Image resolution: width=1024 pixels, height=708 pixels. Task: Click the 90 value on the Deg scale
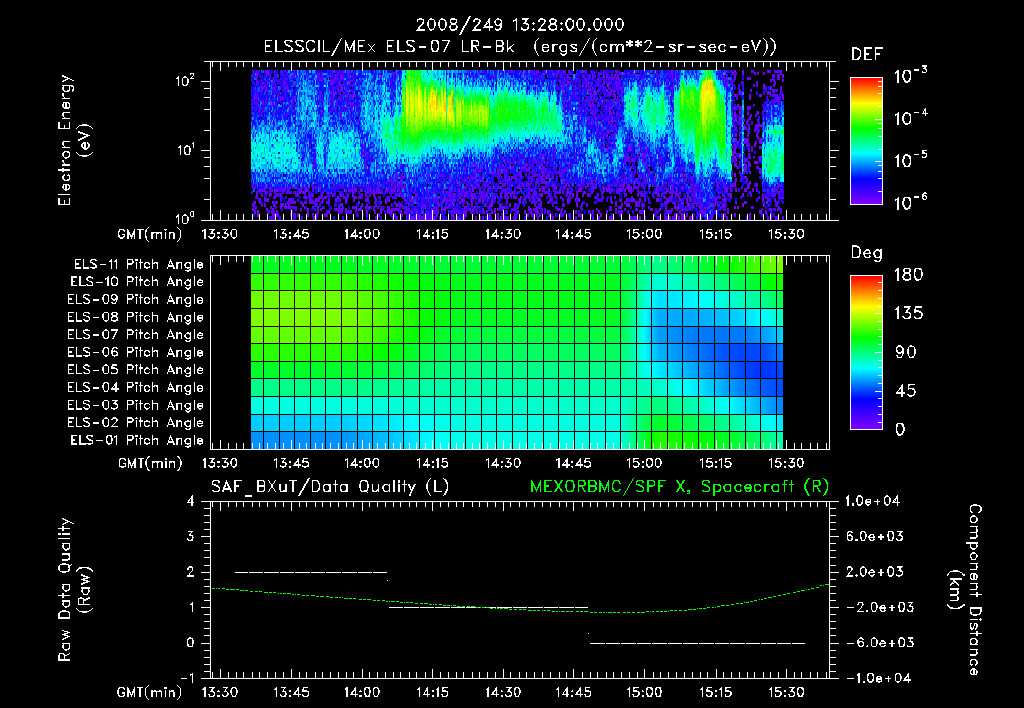click(906, 352)
